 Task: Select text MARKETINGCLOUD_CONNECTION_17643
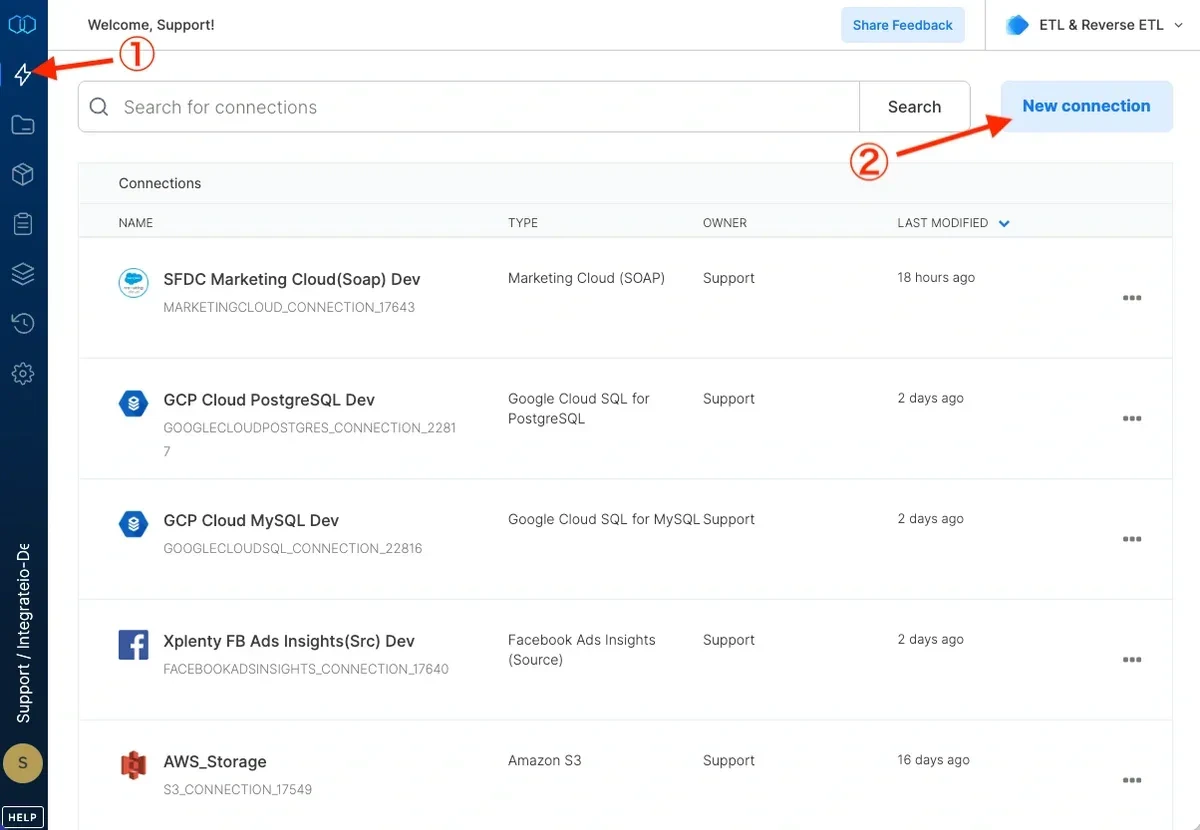point(289,307)
